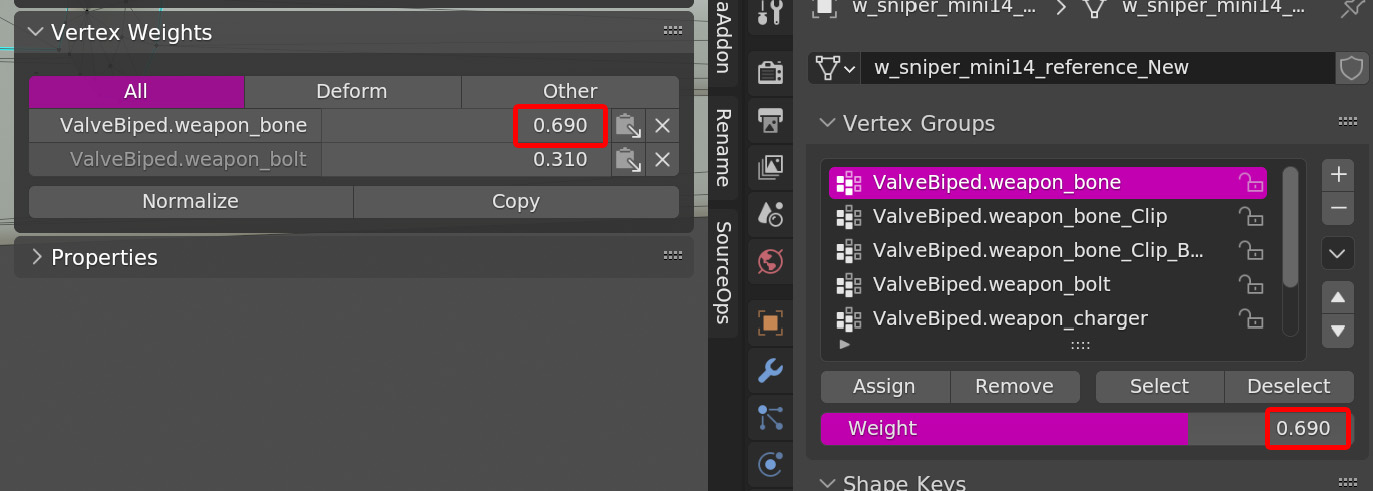1373x491 pixels.
Task: Click the Normalize button
Action: (190, 201)
